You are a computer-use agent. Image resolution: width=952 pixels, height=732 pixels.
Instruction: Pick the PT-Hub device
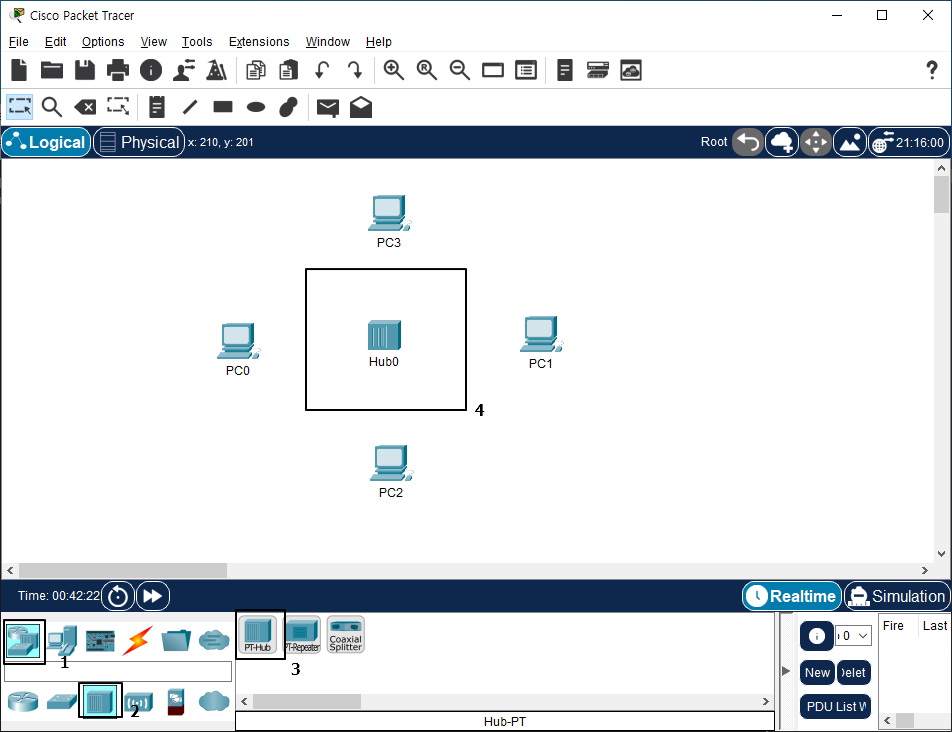(x=258, y=635)
